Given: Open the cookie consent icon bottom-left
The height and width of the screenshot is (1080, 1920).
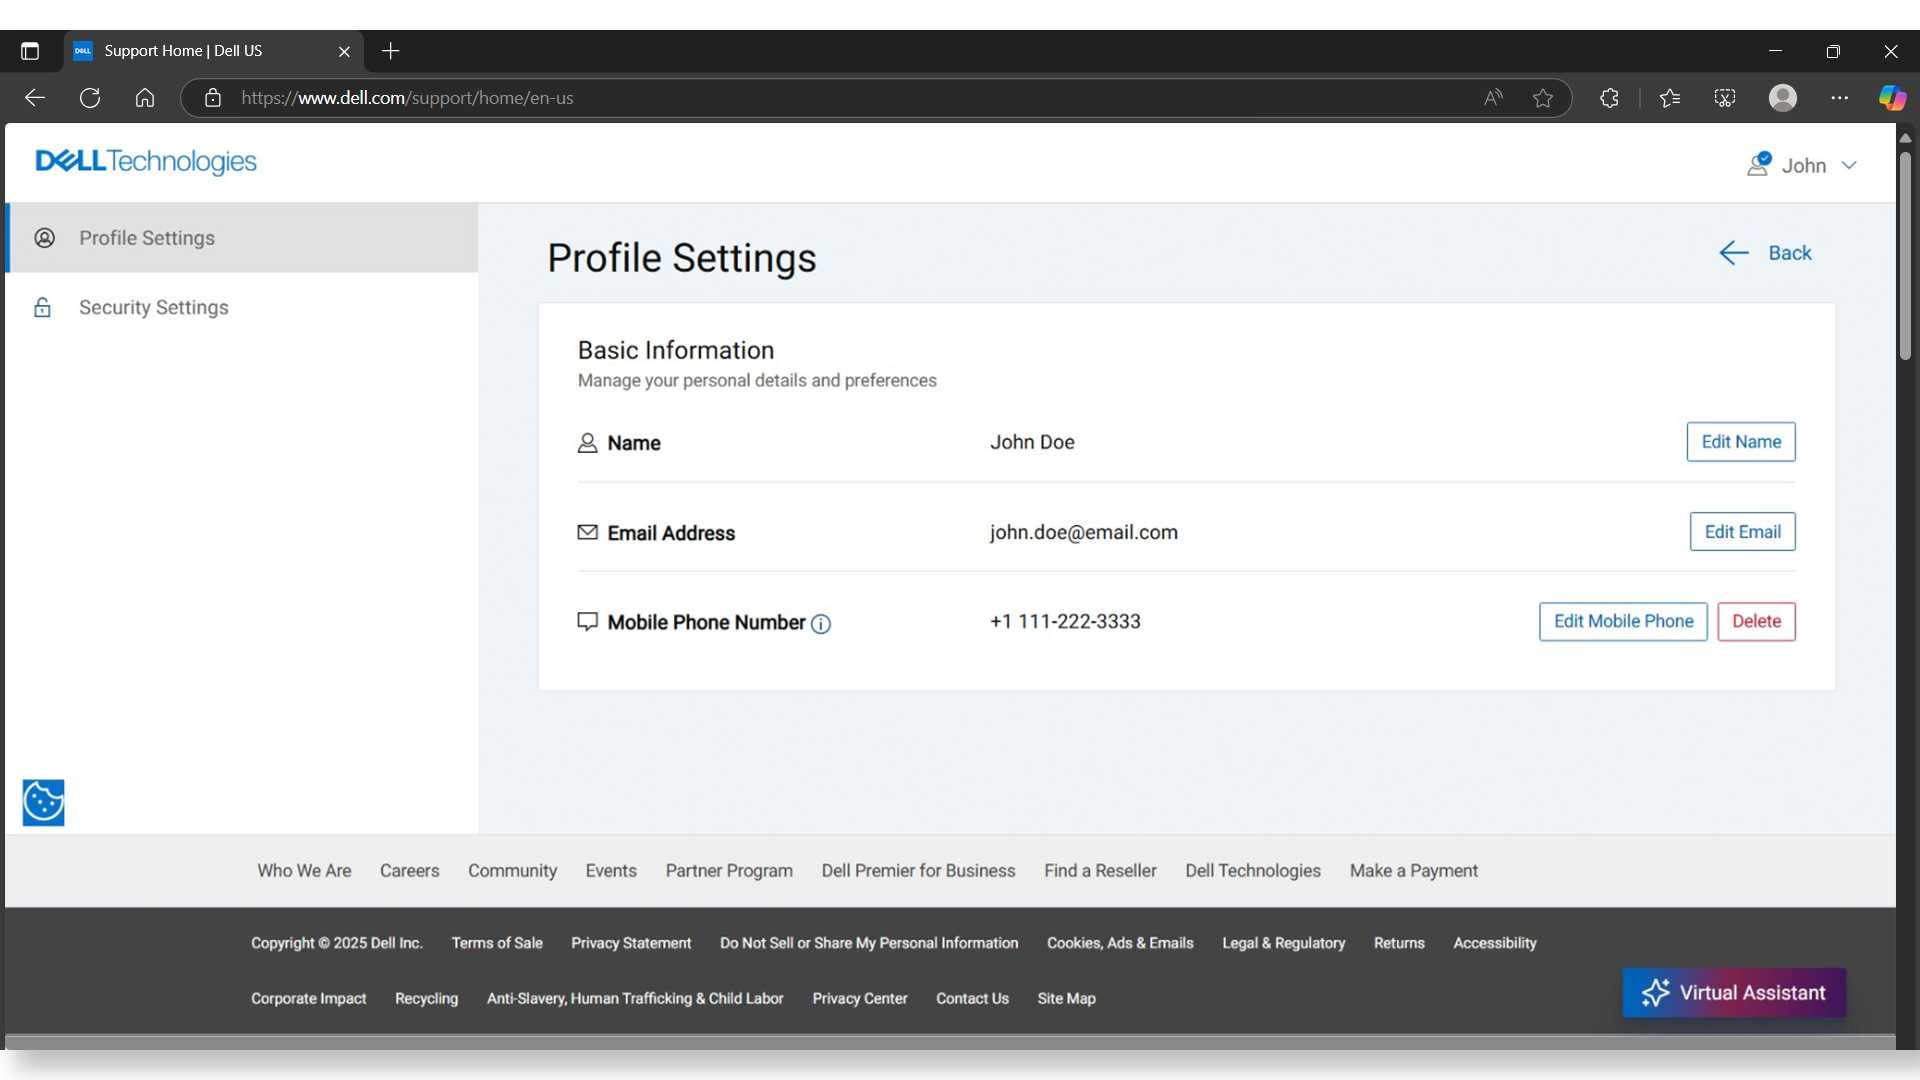Looking at the screenshot, I should [x=43, y=802].
